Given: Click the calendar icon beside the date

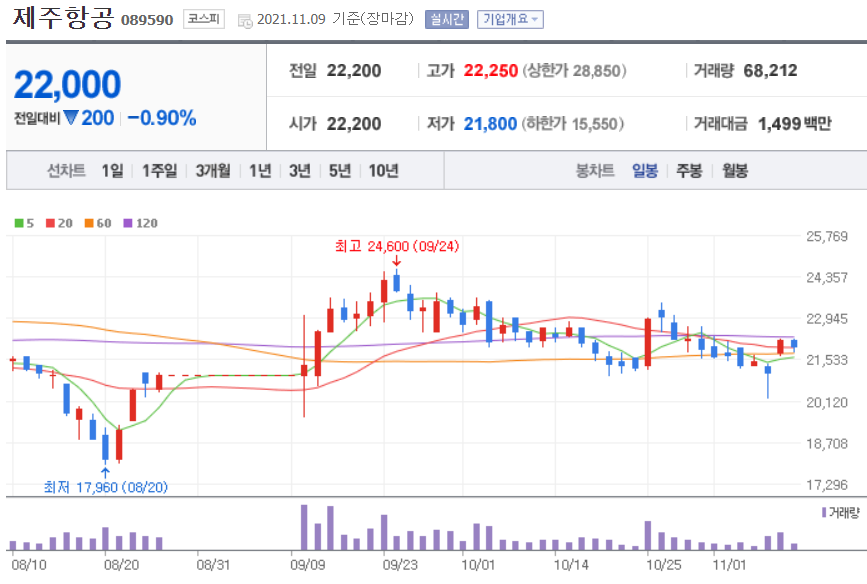Looking at the screenshot, I should 244,21.
